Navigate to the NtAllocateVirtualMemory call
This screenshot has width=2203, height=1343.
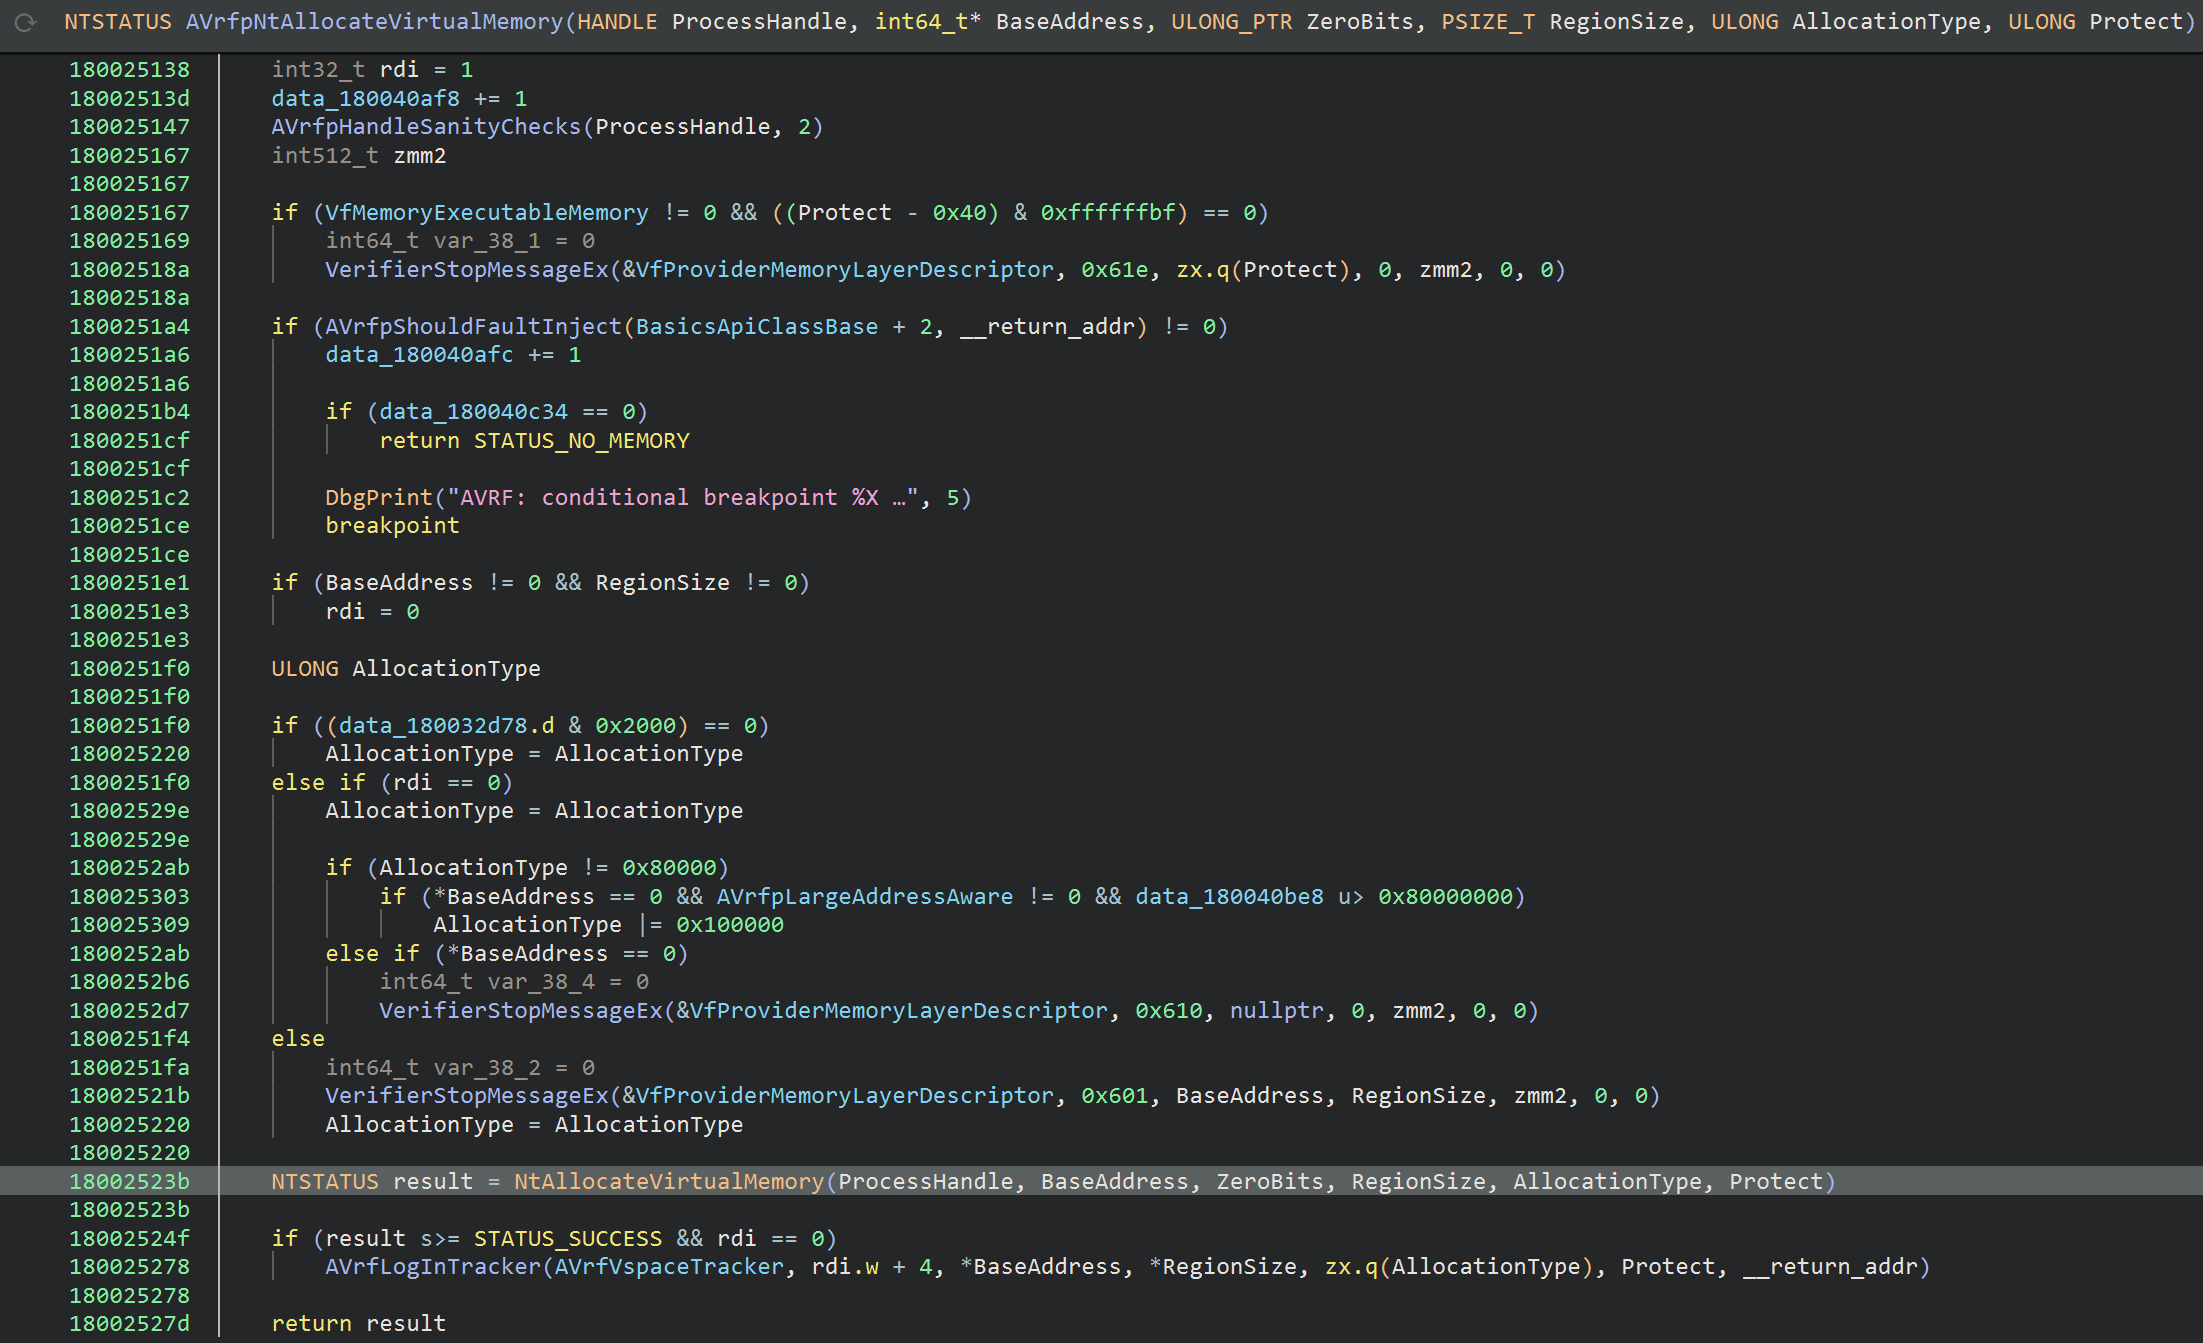coord(668,1182)
